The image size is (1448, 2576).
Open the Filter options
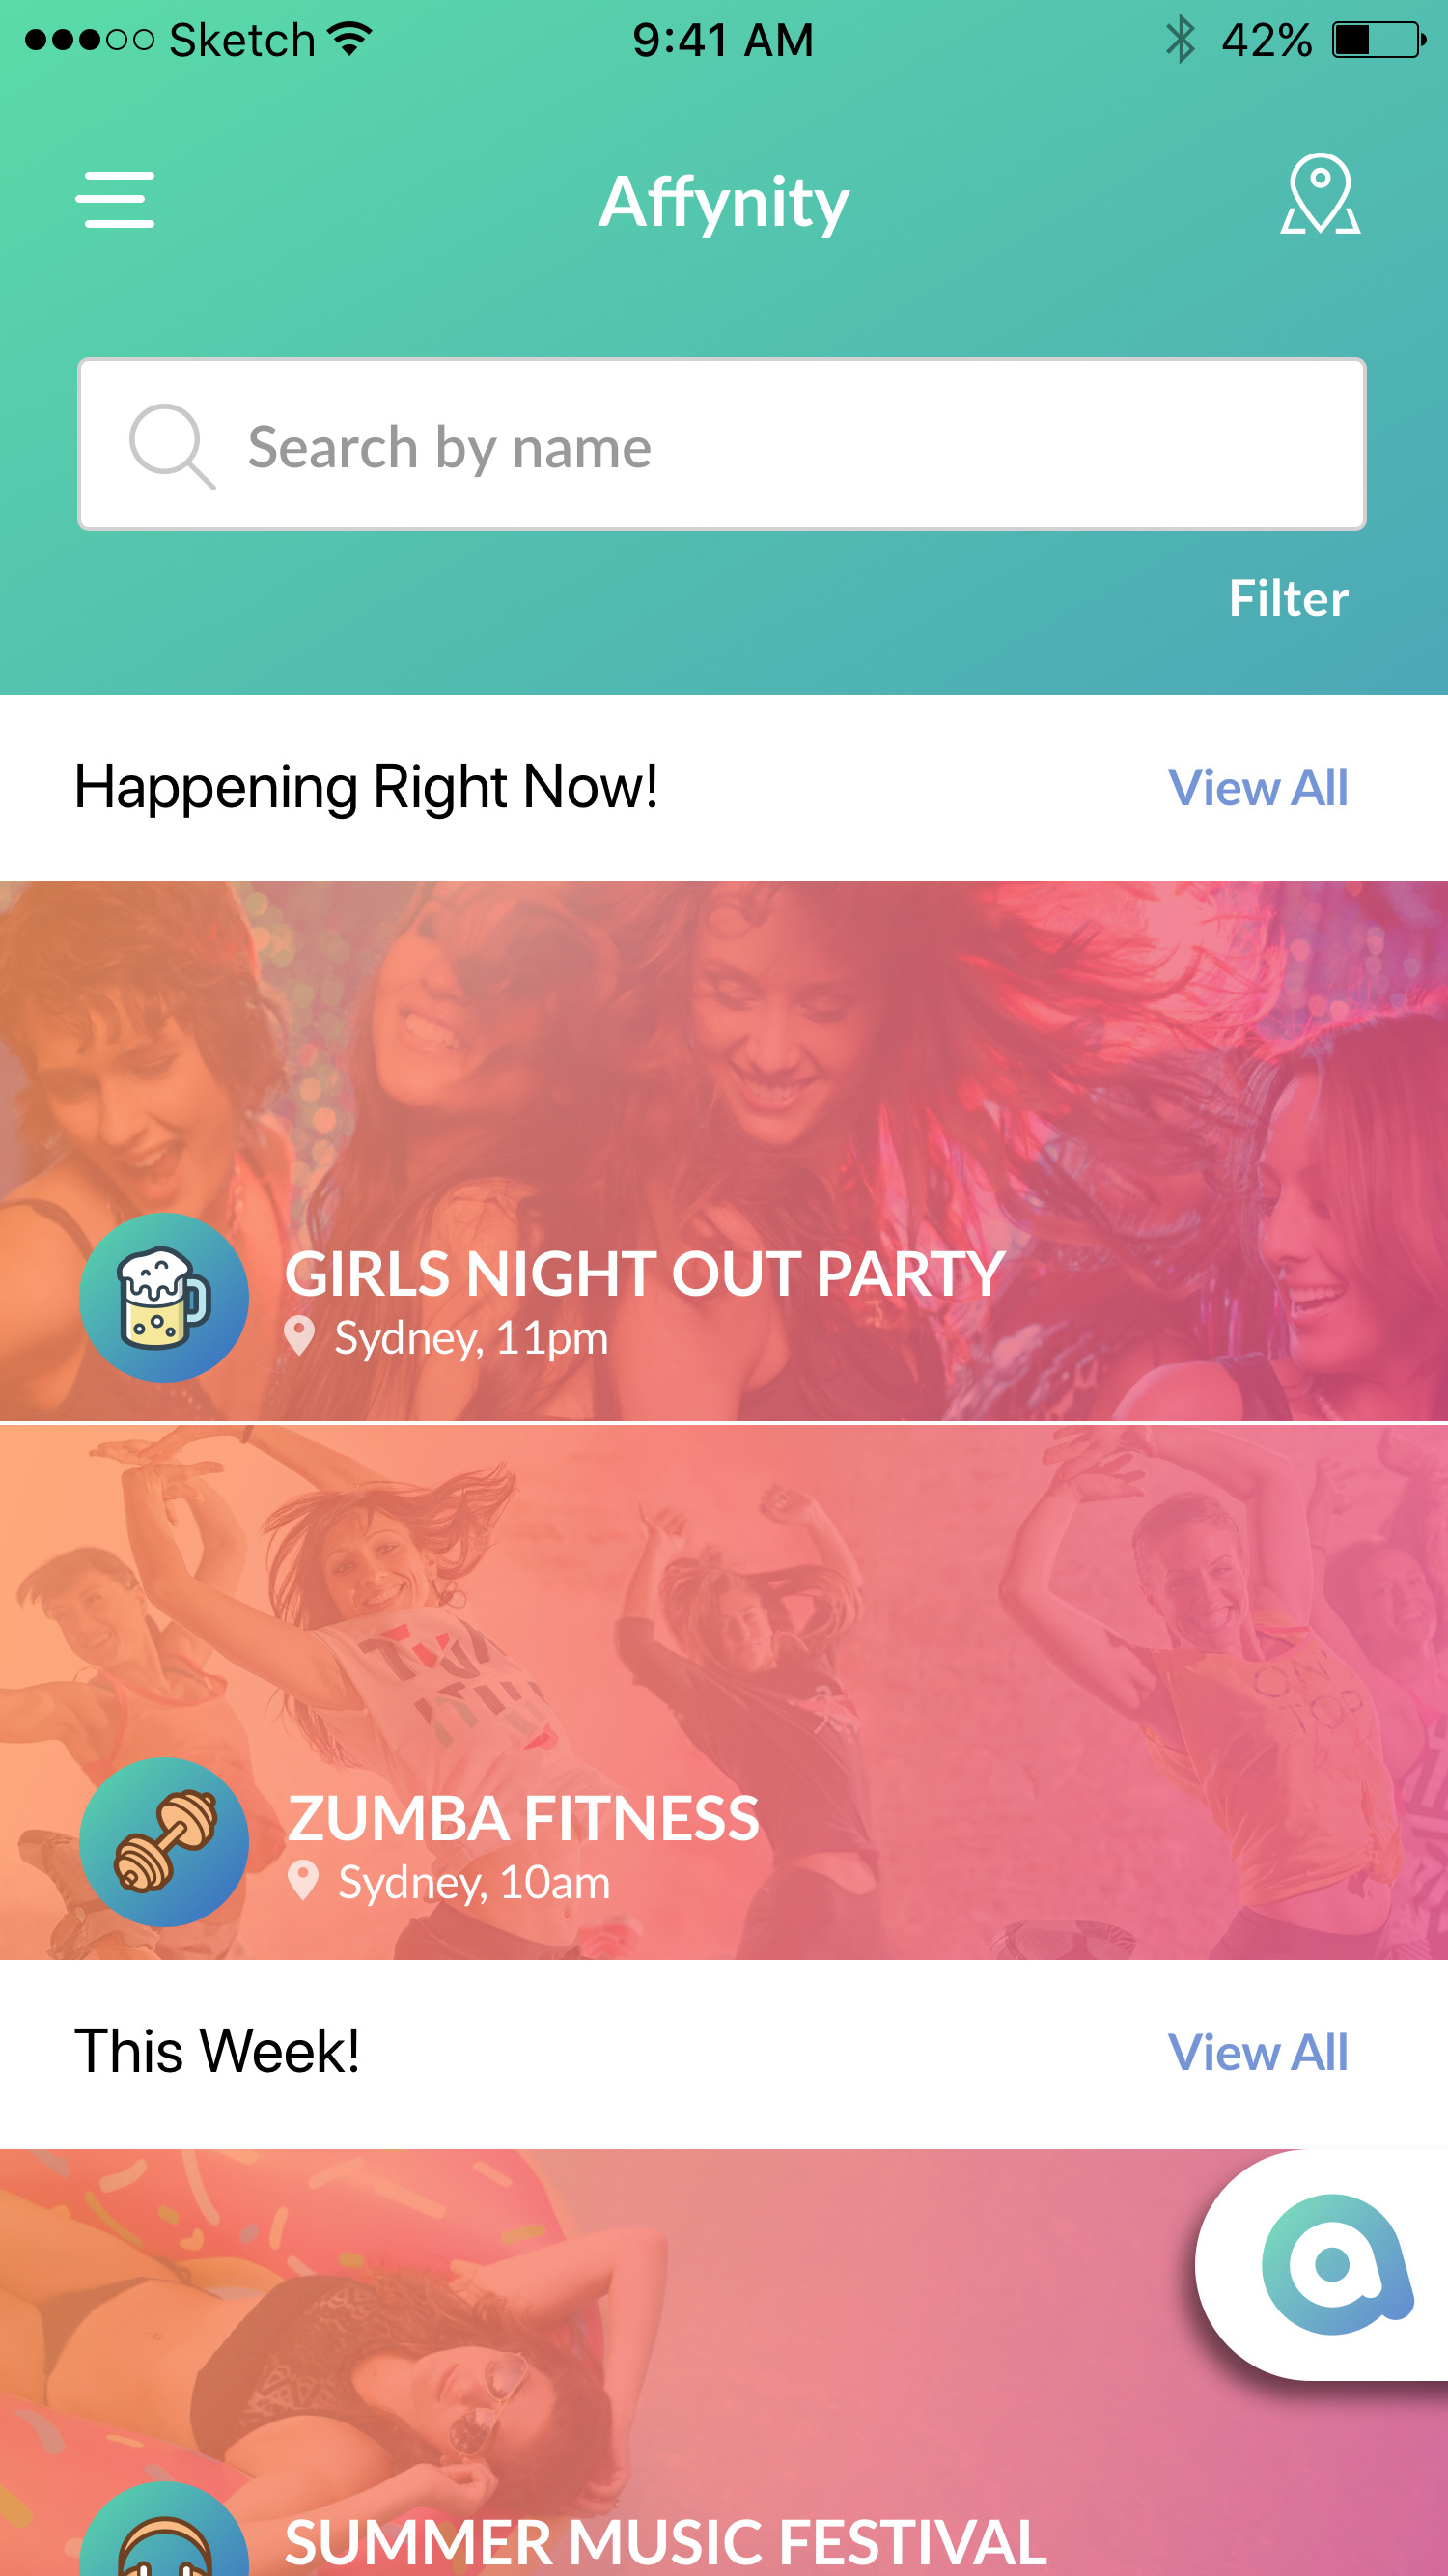point(1288,598)
